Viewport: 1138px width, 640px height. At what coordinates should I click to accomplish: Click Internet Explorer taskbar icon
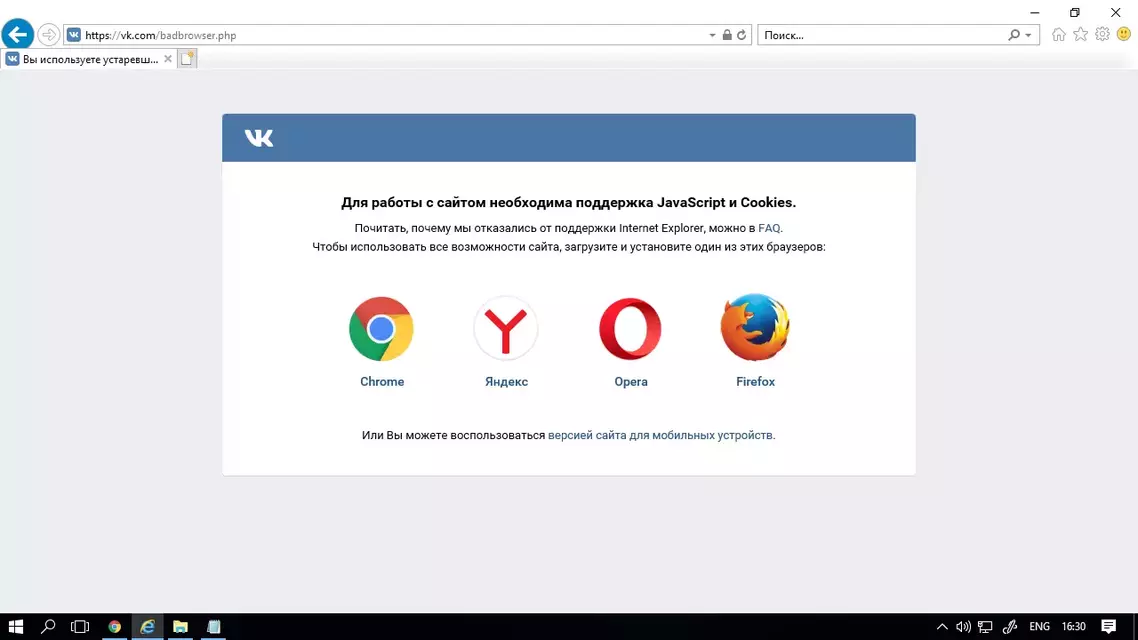point(147,626)
